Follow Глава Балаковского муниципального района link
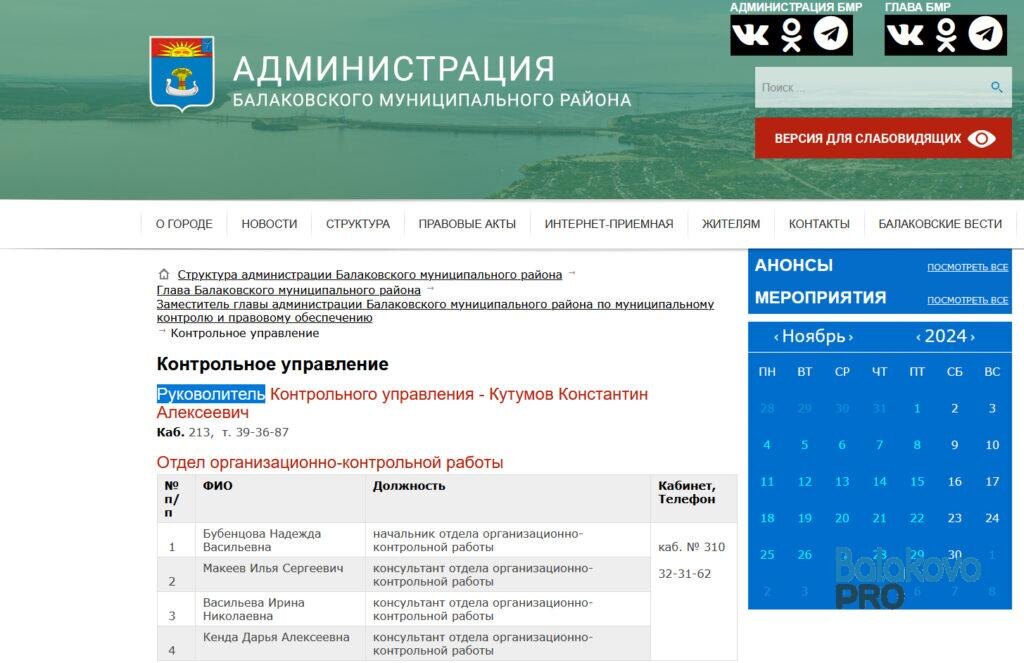This screenshot has height=663, width=1024. [289, 290]
